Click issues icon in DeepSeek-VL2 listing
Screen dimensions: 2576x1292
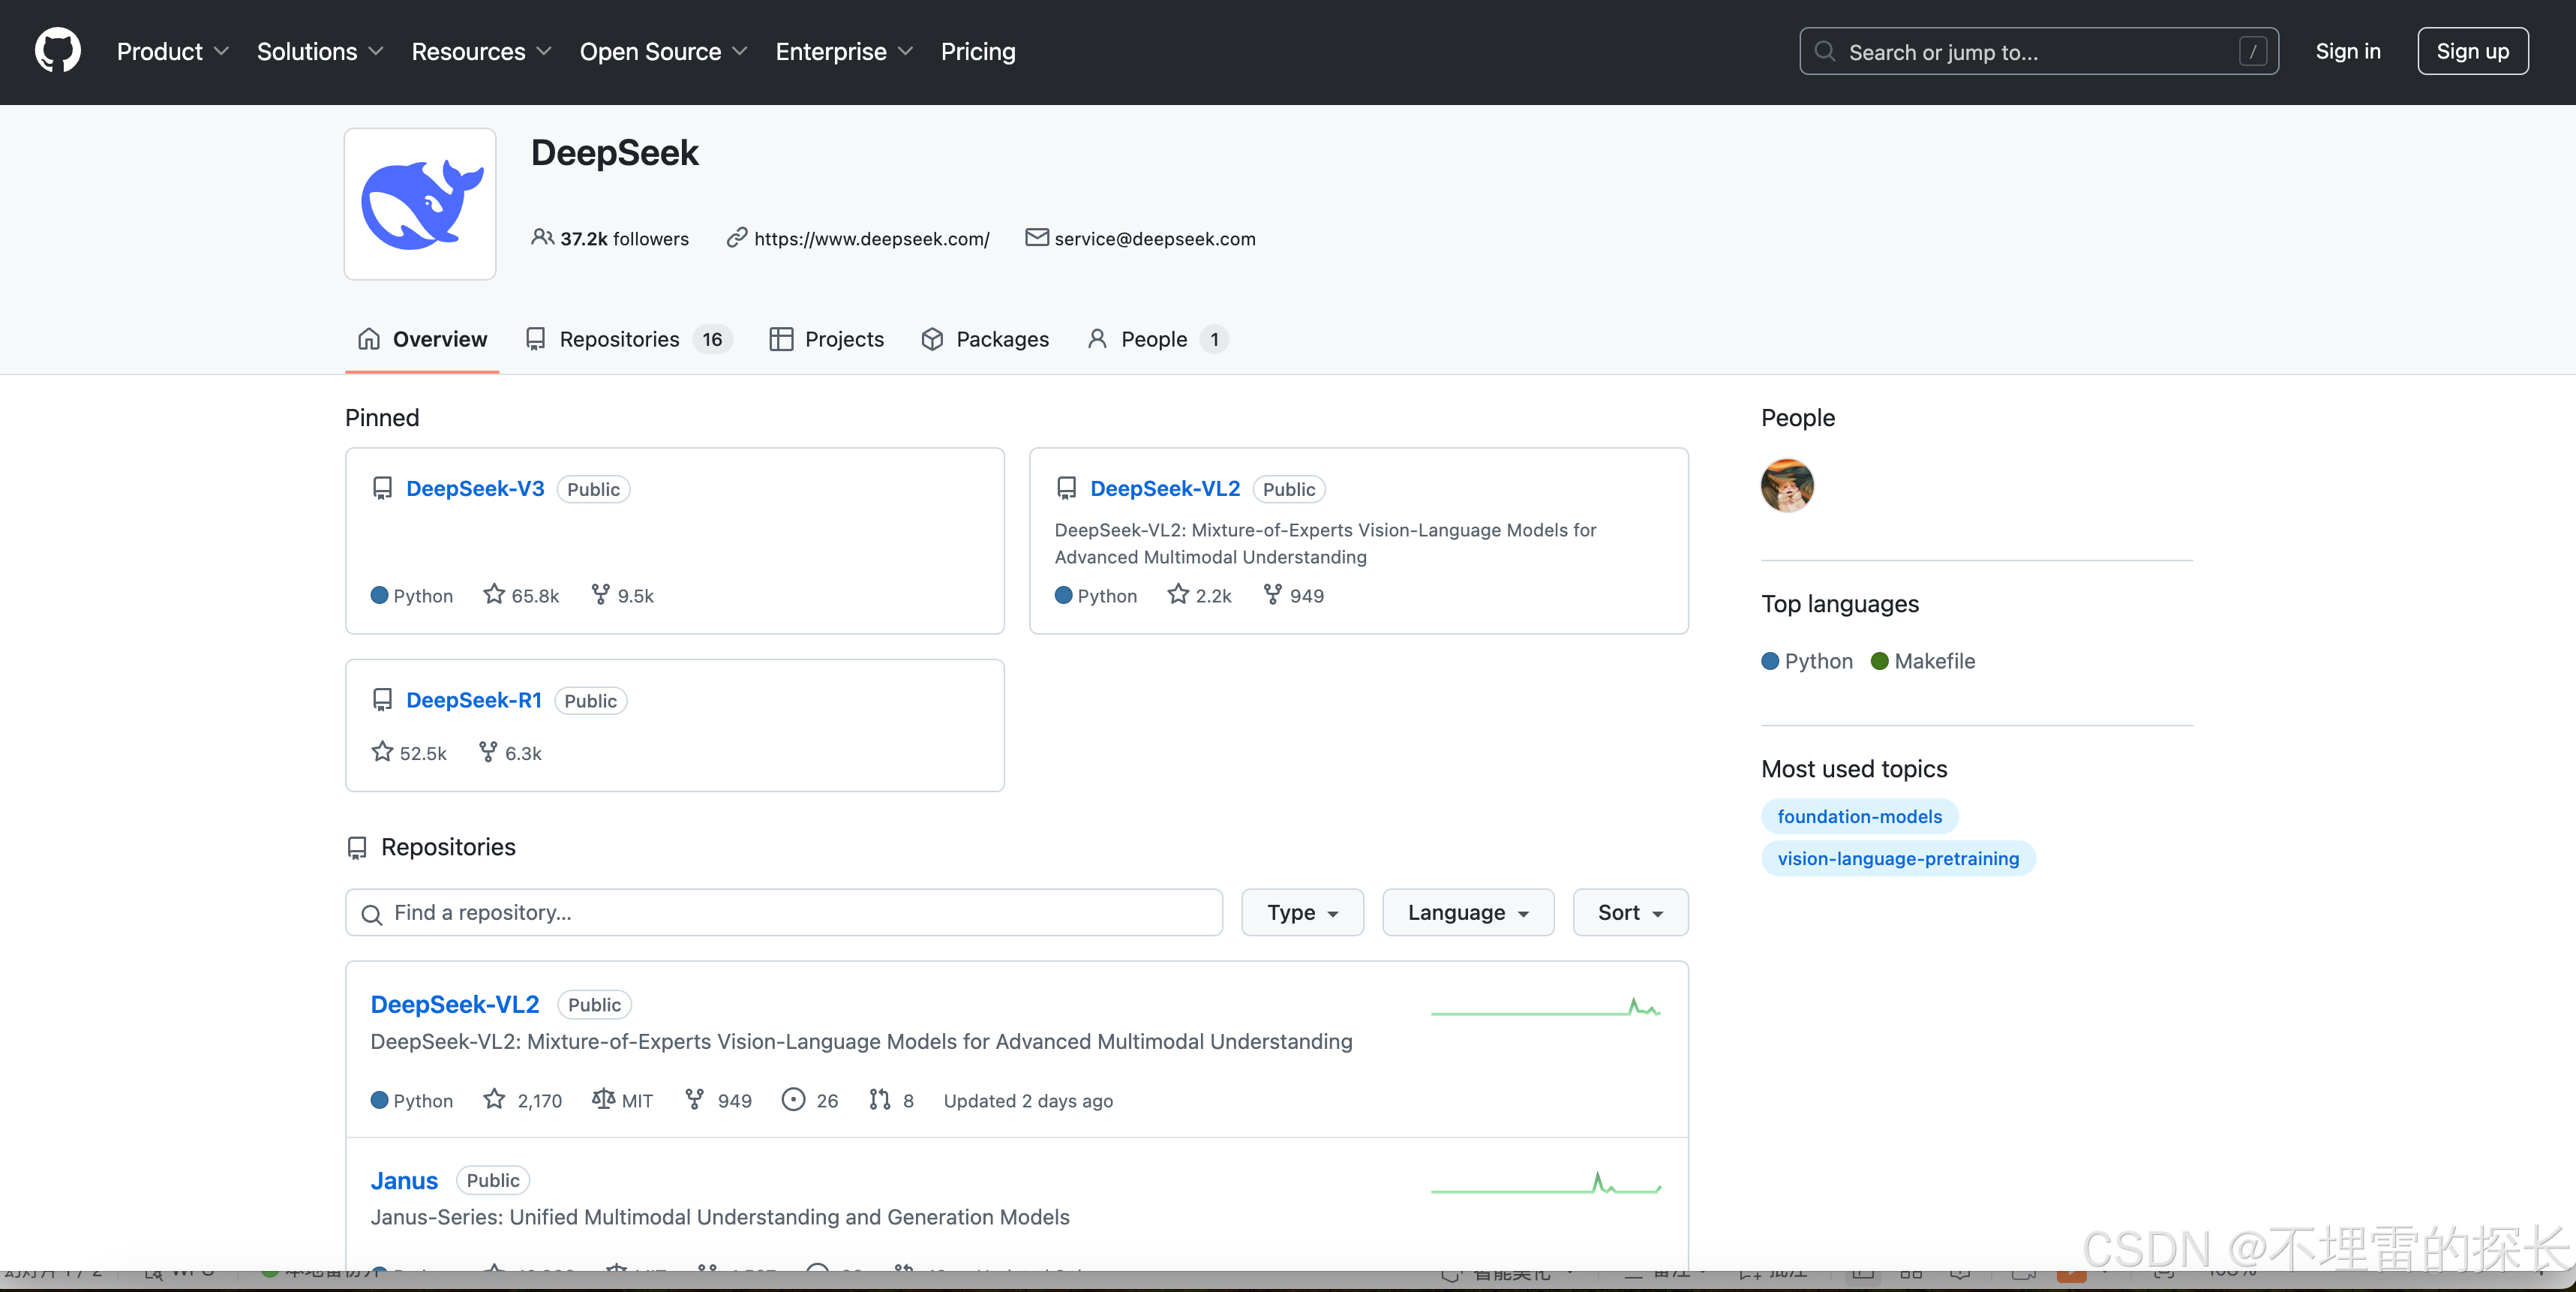(793, 1099)
